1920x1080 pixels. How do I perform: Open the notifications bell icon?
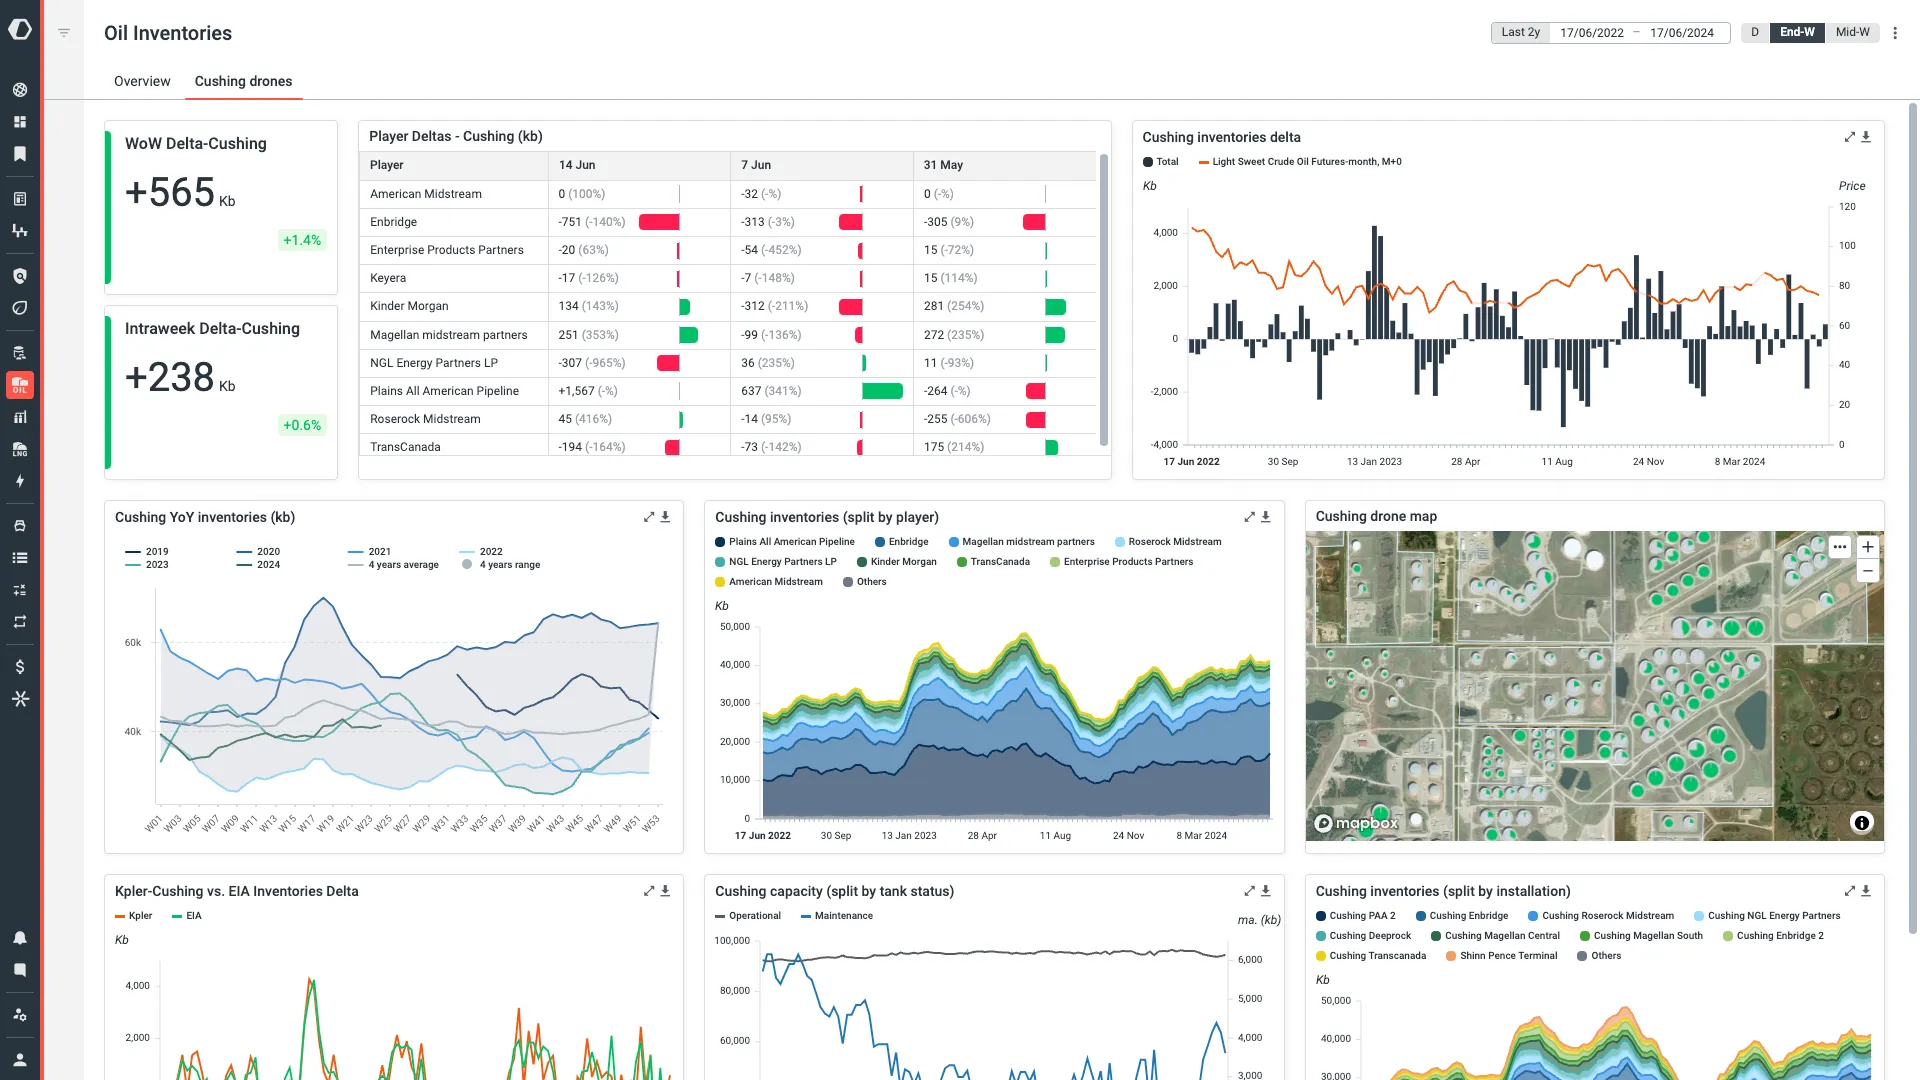tap(20, 938)
